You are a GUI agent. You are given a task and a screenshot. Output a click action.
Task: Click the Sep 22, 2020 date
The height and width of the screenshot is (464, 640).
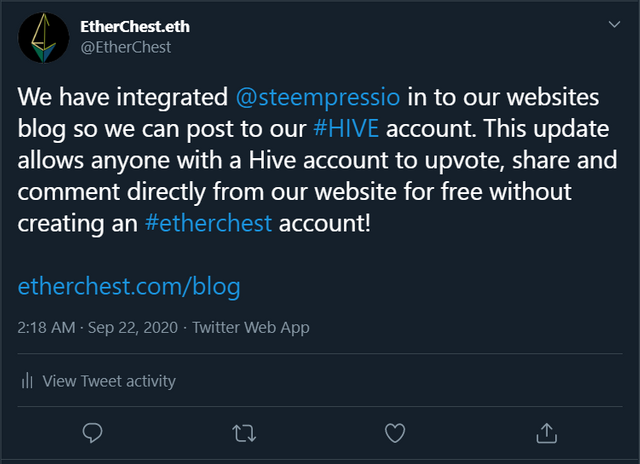(x=130, y=327)
